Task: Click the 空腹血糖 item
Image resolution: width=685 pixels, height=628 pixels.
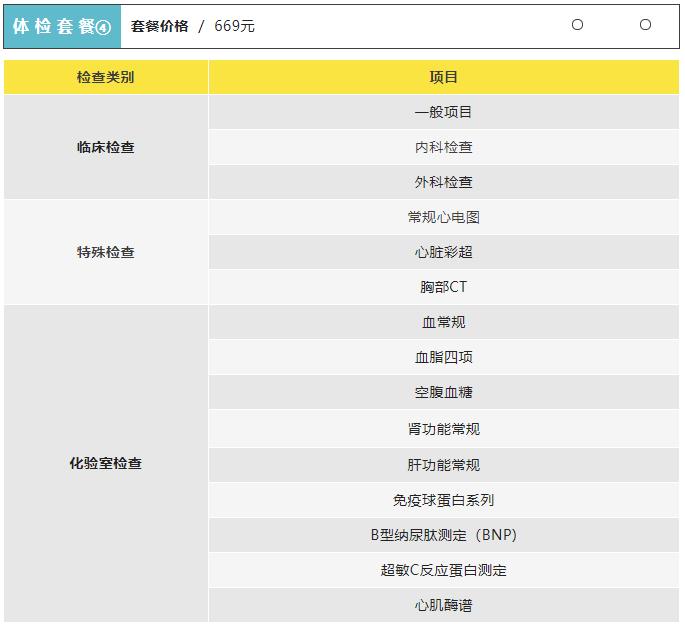Action: (x=443, y=392)
